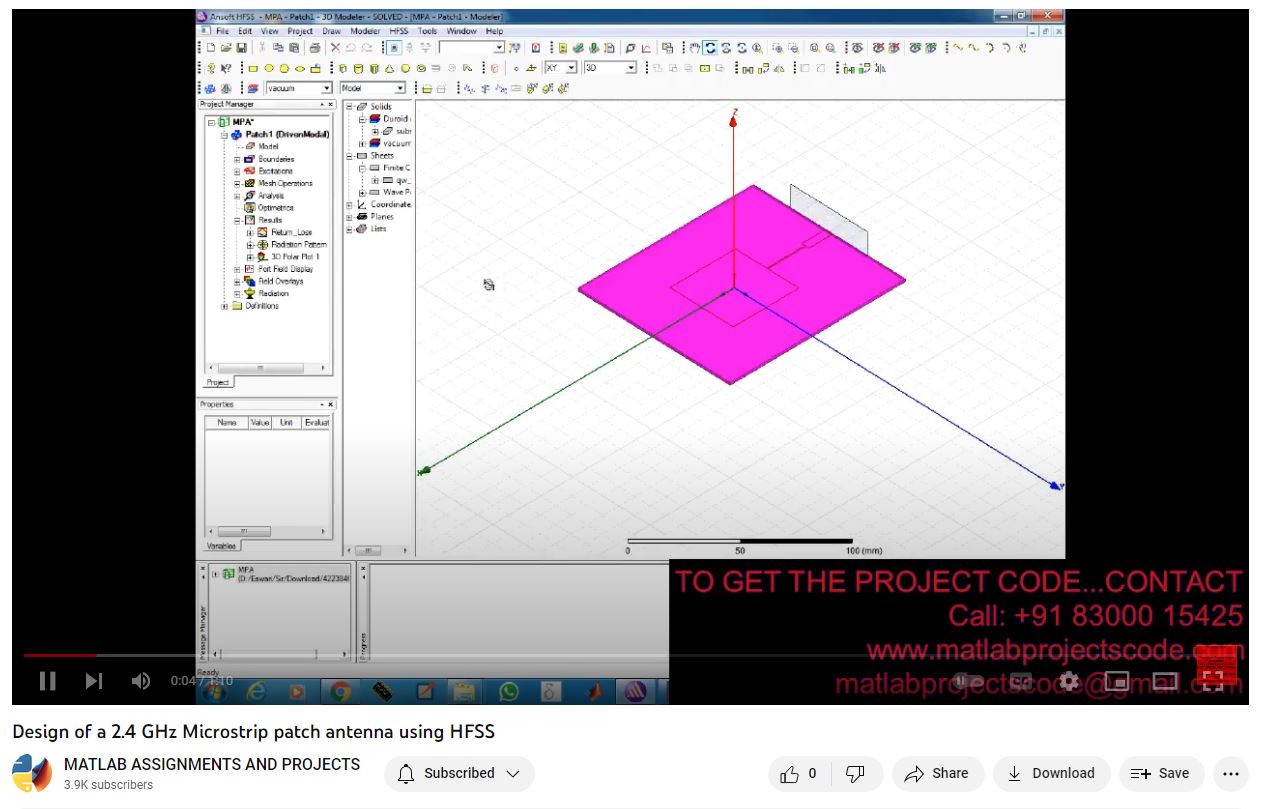1261x809 pixels.
Task: Click the Download button
Action: tap(1050, 773)
